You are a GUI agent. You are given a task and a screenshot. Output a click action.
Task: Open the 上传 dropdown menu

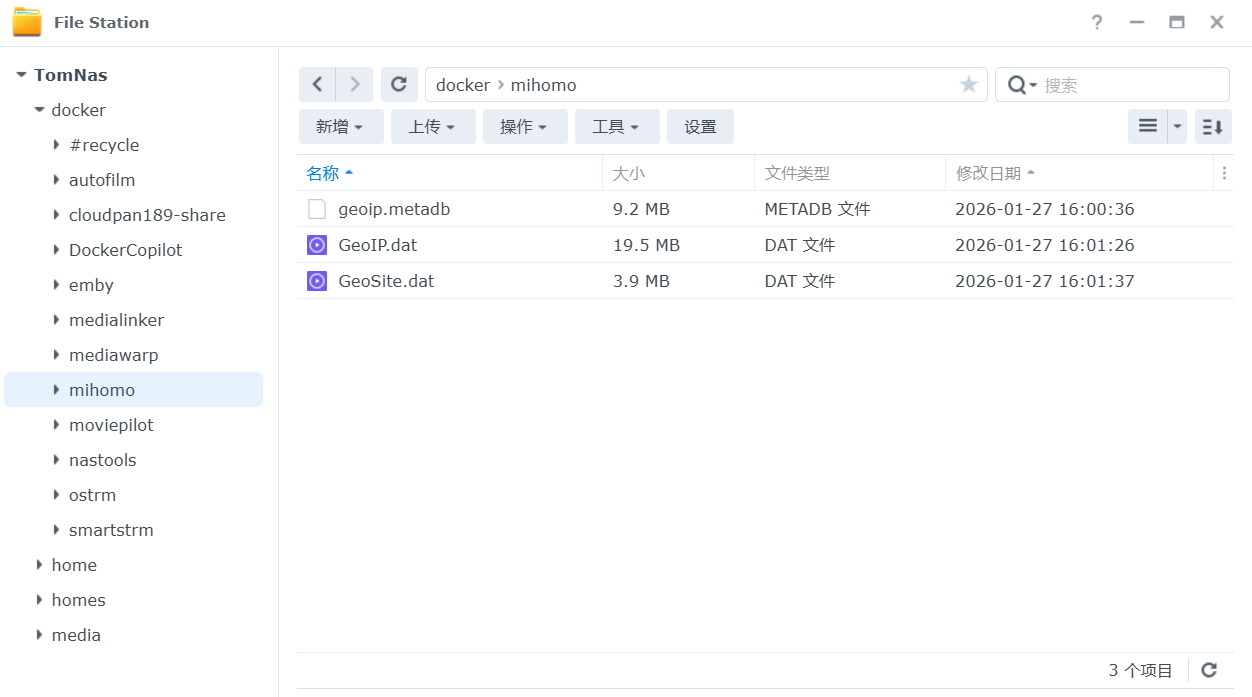tap(433, 127)
